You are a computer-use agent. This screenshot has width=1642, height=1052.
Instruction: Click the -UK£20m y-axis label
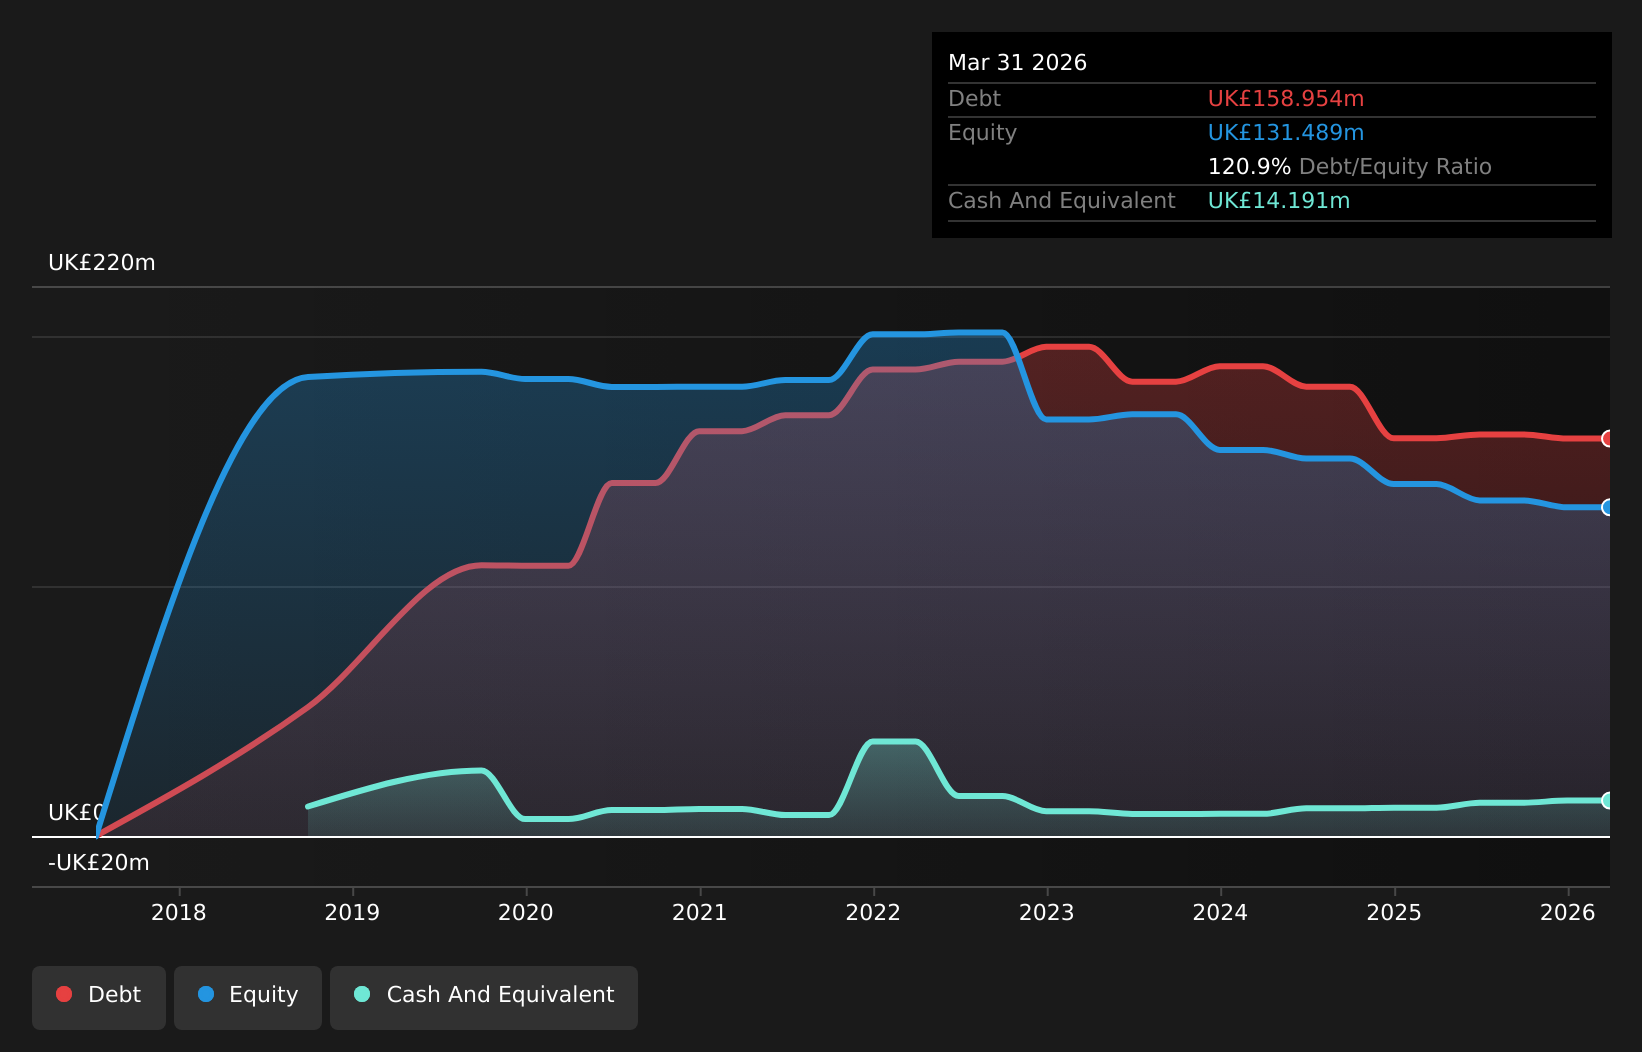click(x=99, y=863)
